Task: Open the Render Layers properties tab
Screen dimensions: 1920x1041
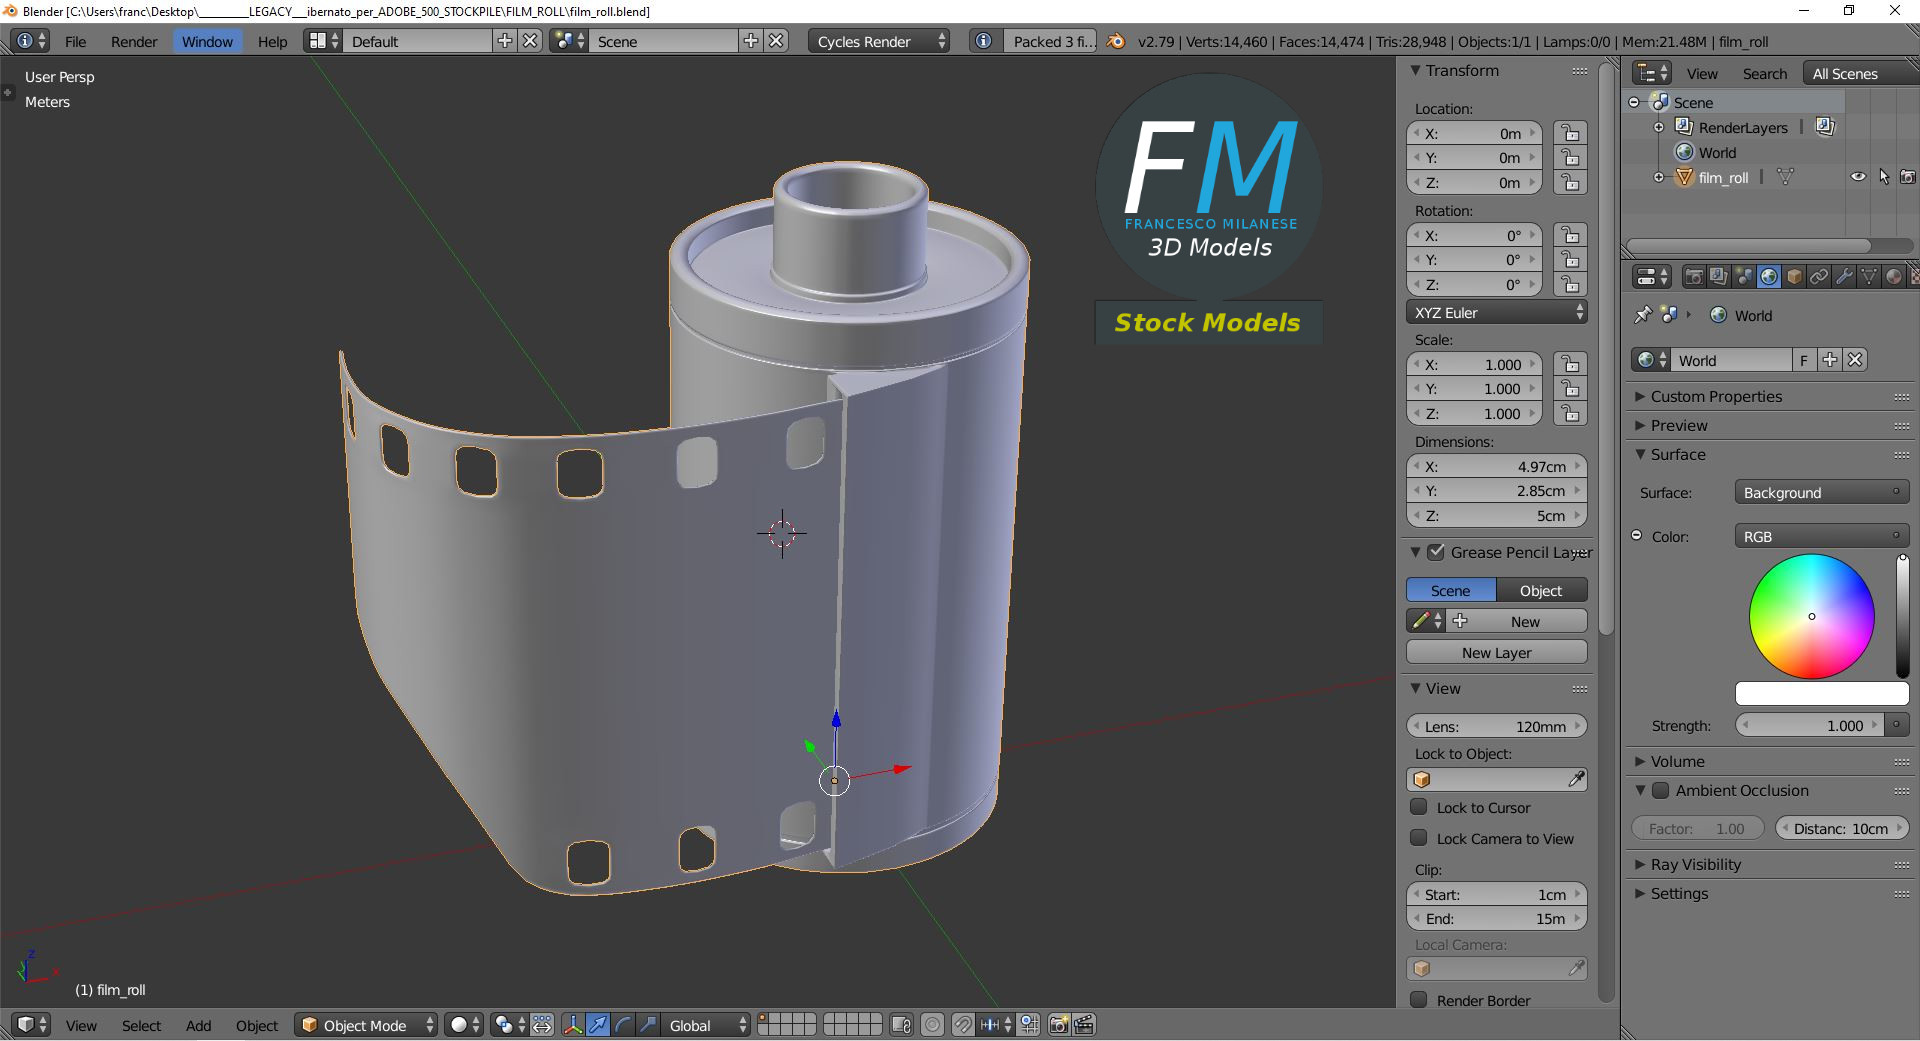Action: coord(1719,277)
